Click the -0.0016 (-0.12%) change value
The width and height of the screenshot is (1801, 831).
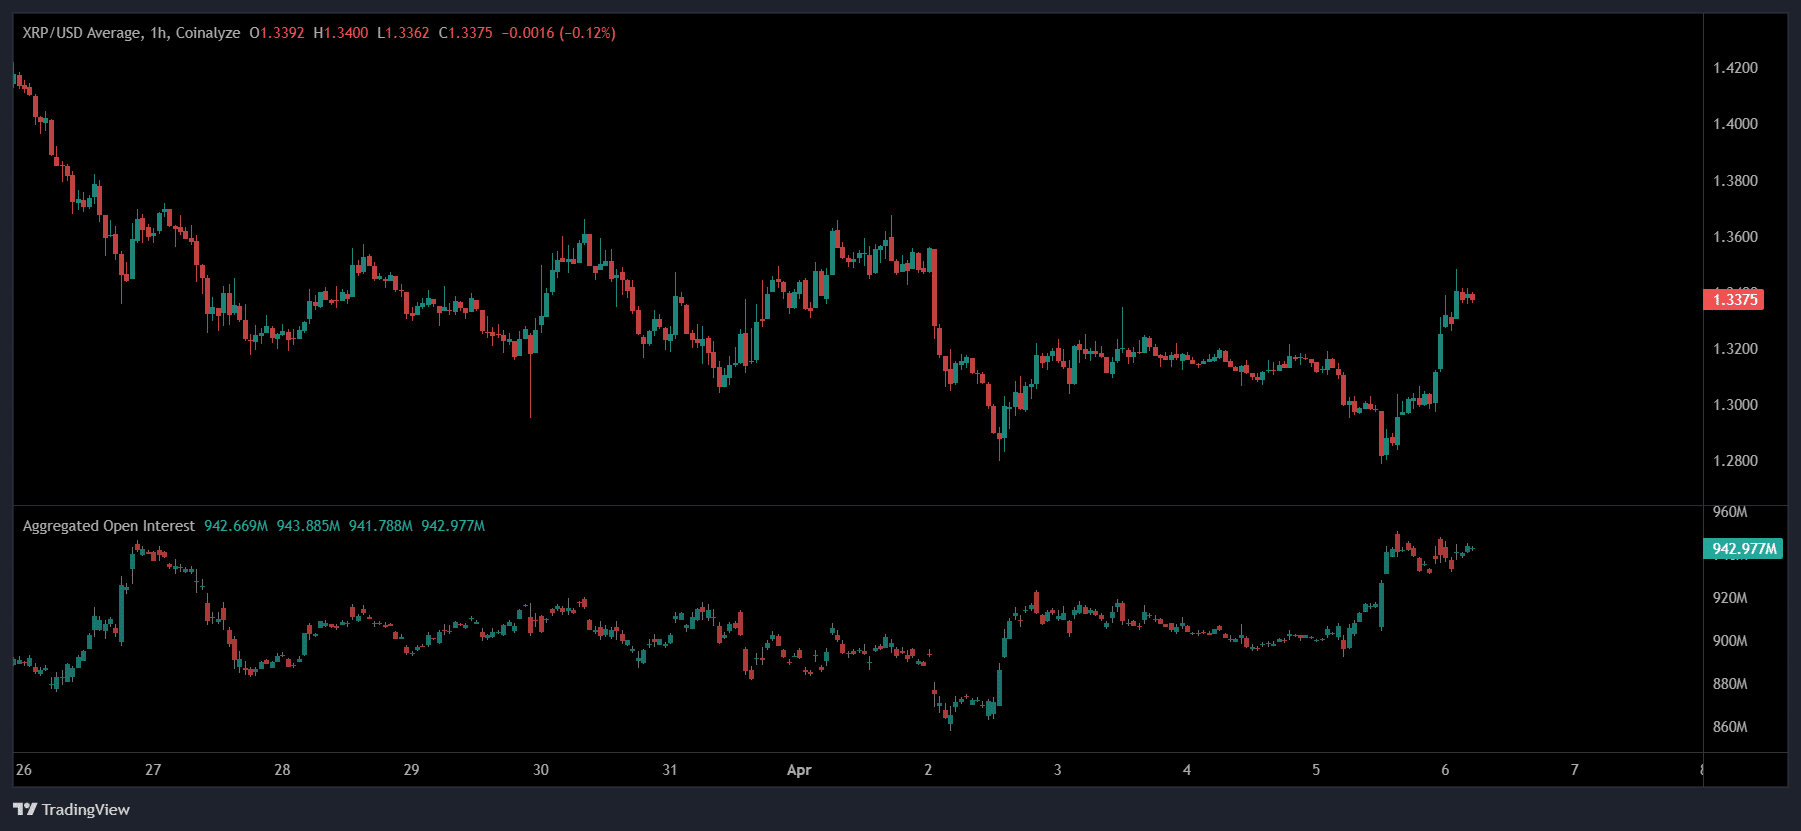coord(558,33)
